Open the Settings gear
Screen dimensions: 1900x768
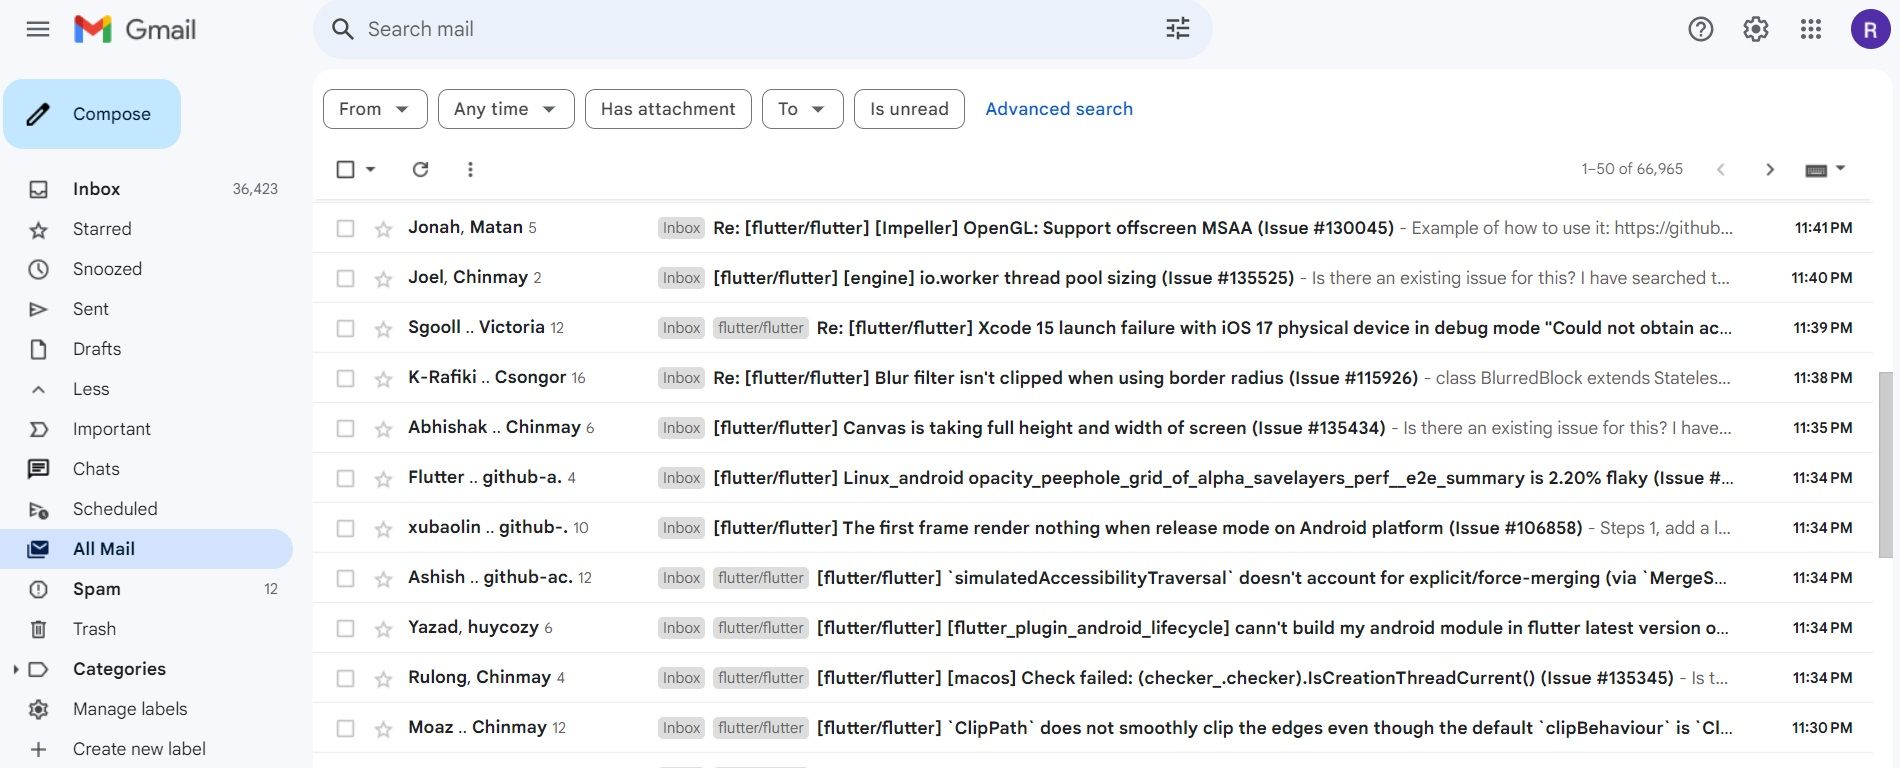[1756, 29]
